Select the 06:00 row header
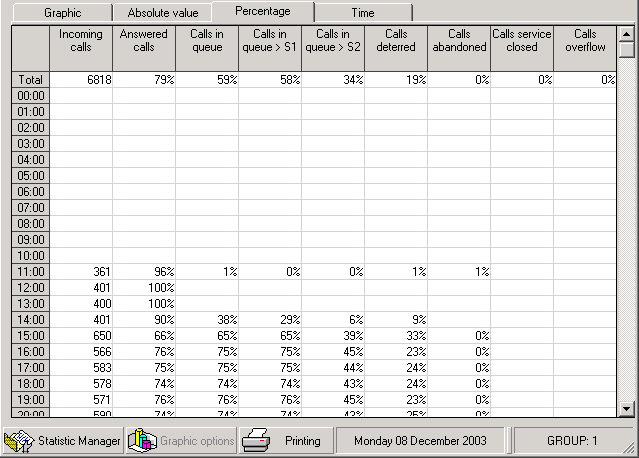 (31, 192)
